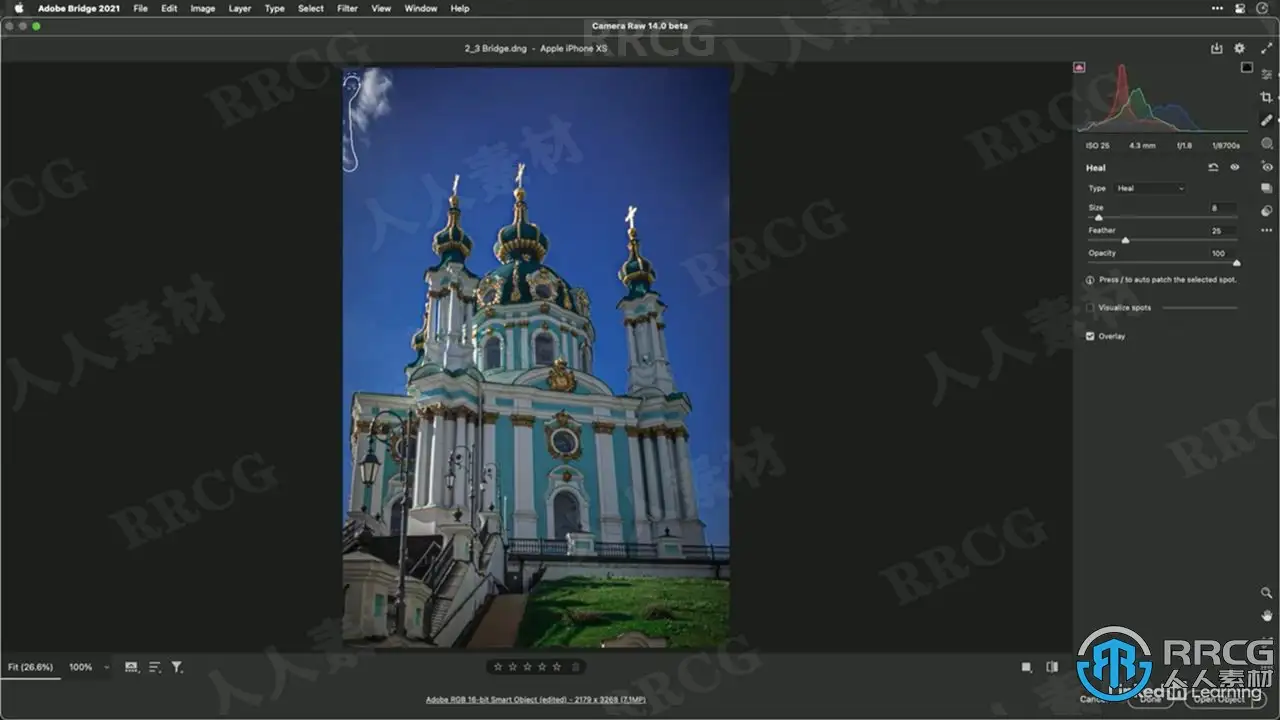
Task: Choose the Red Eye removal tool
Action: (1267, 166)
